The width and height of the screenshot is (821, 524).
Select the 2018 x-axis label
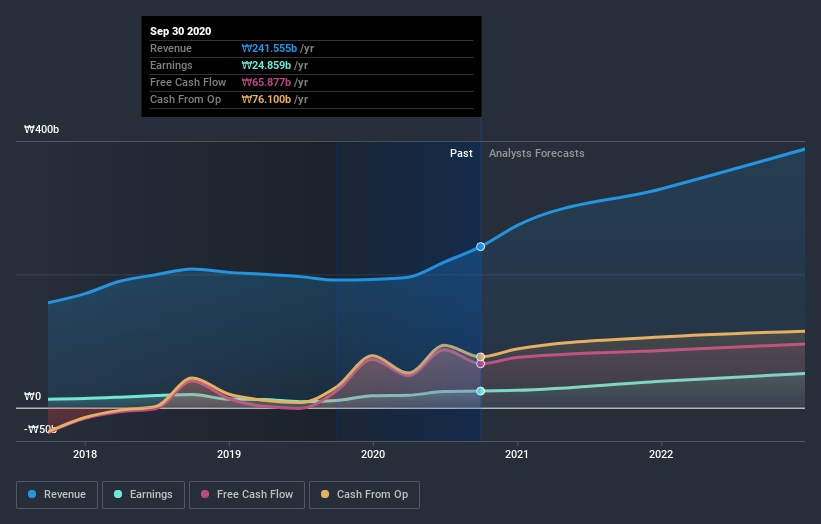point(85,454)
